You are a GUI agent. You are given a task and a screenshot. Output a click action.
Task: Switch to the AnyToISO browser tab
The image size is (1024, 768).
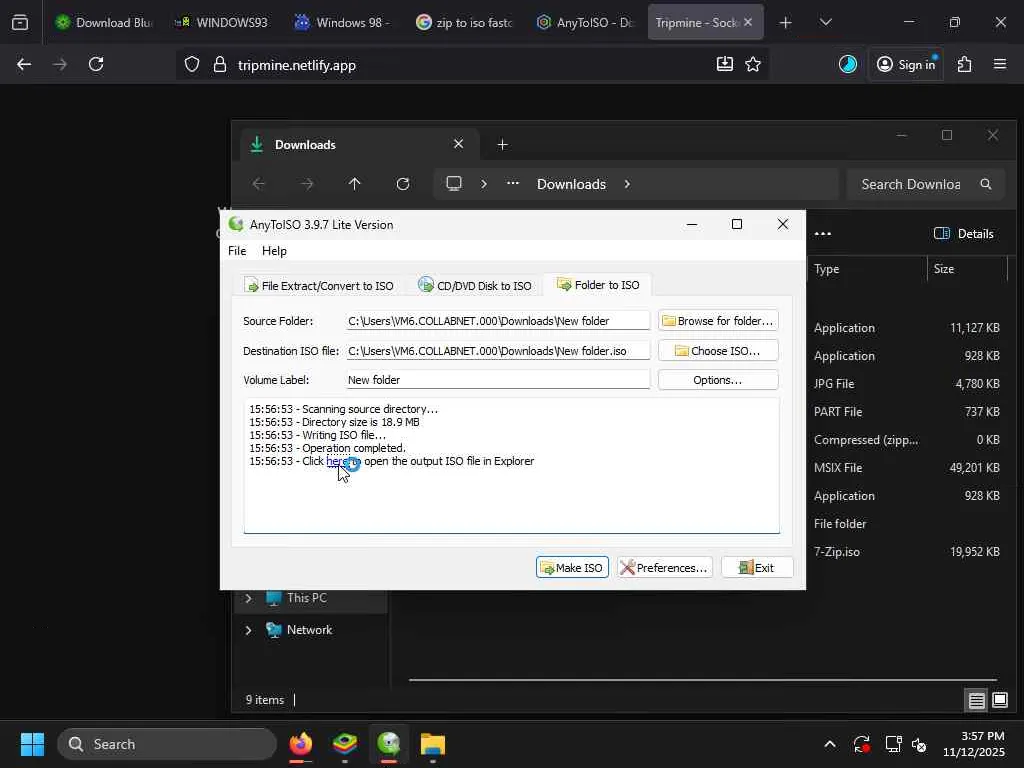pyautogui.click(x=584, y=22)
